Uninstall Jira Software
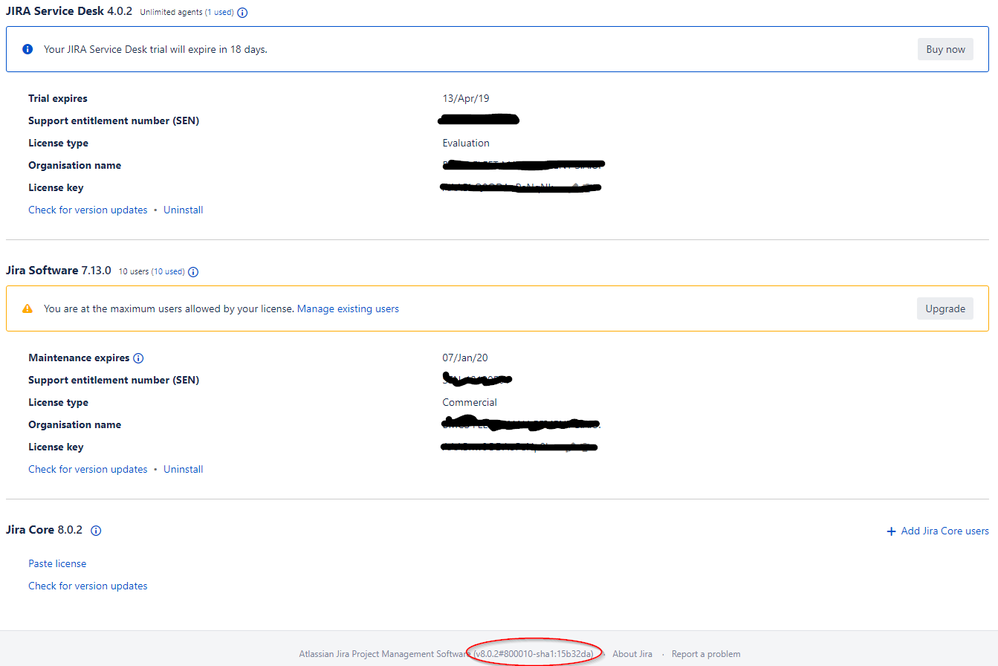Screen dimensions: 998x666 click(x=183, y=469)
